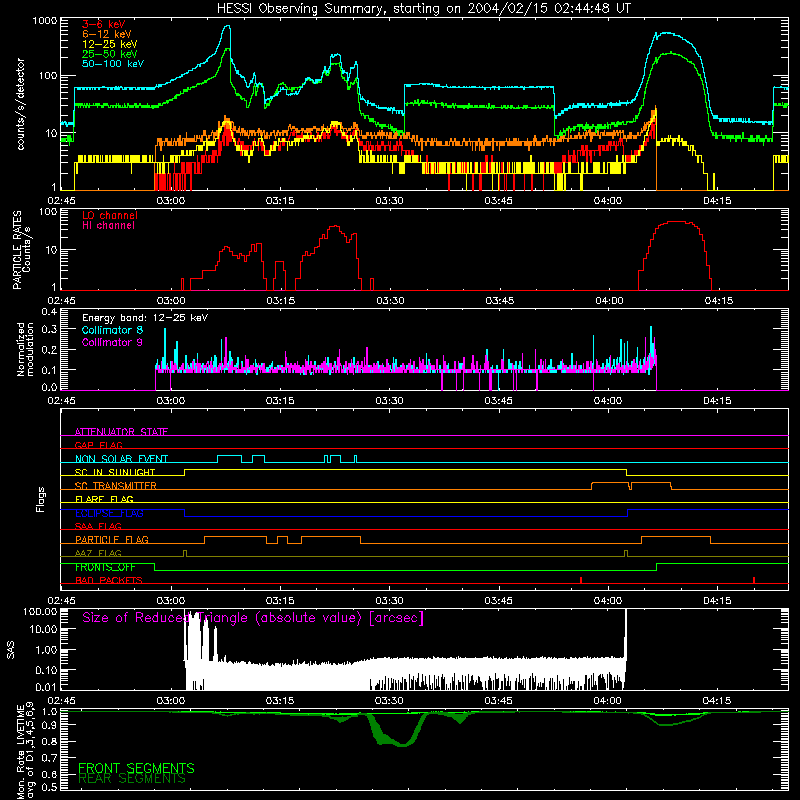Image resolution: width=800 pixels, height=800 pixels.
Task: Click the ECLIPSE_FLAG label
Action: point(109,513)
